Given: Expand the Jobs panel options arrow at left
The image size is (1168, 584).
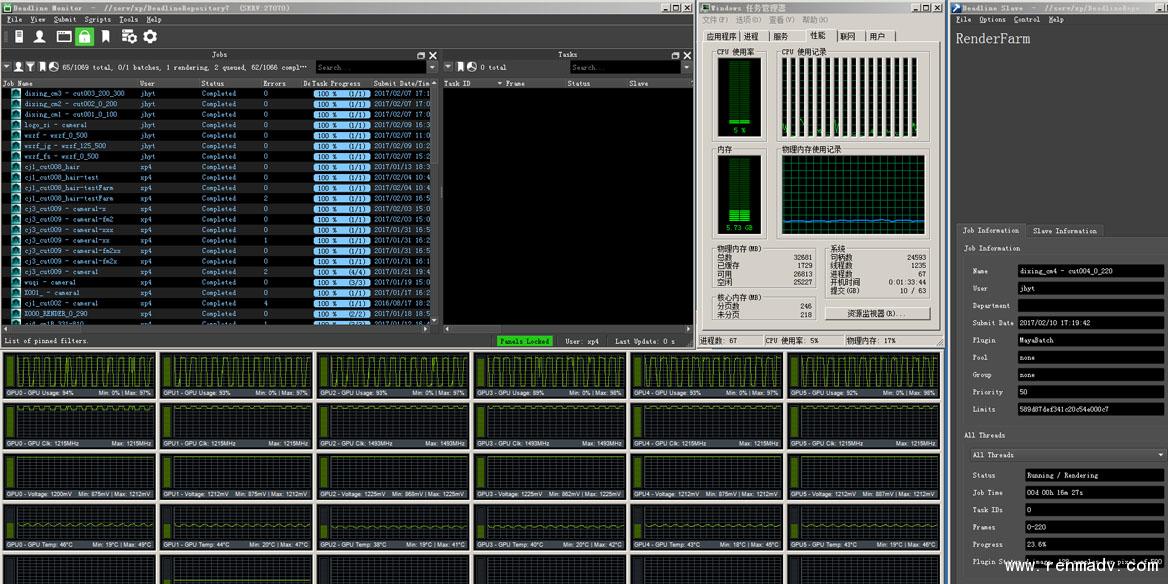Looking at the screenshot, I should (6, 67).
